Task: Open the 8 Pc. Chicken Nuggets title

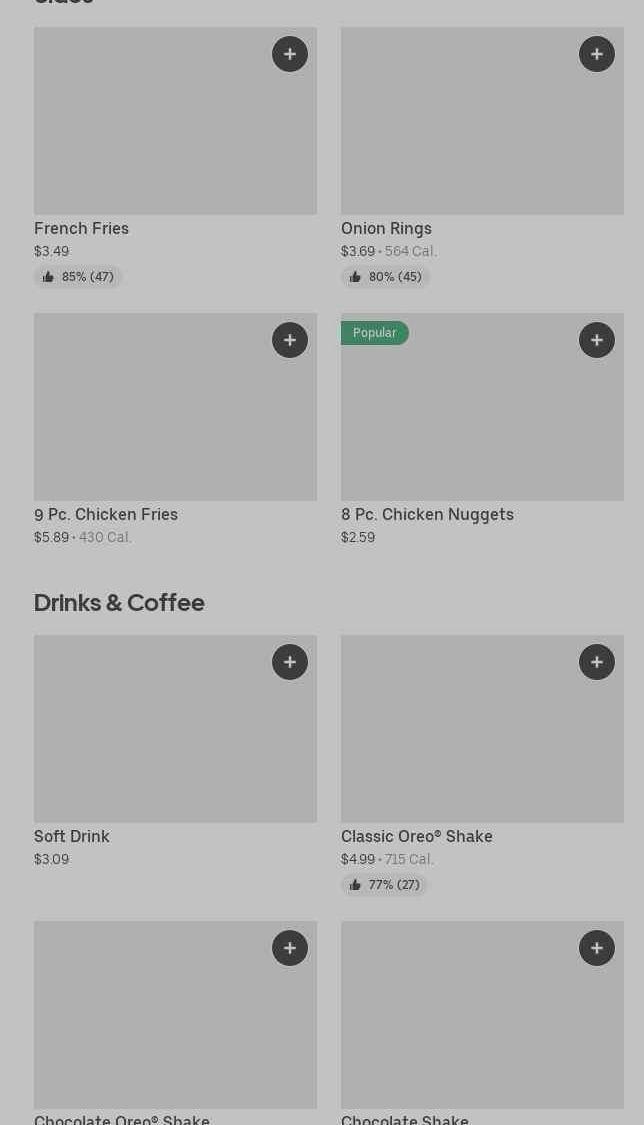Action: click(427, 514)
